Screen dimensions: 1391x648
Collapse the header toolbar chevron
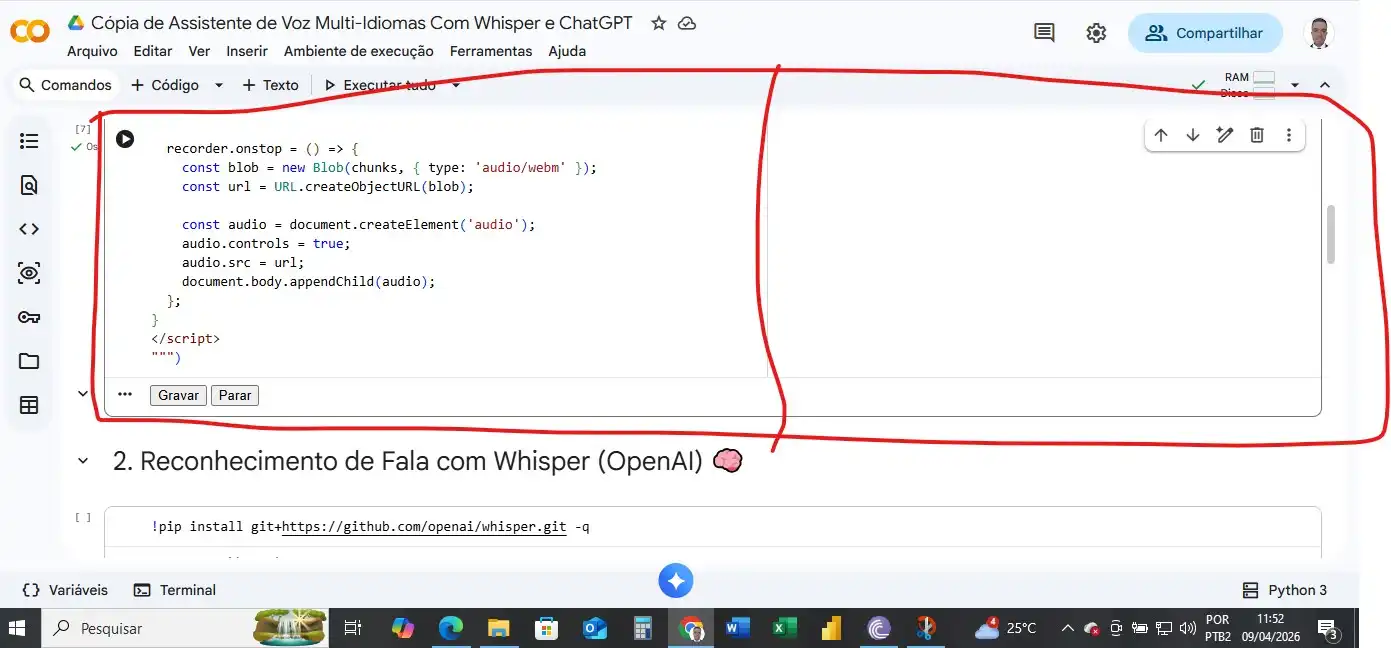pos(1325,85)
